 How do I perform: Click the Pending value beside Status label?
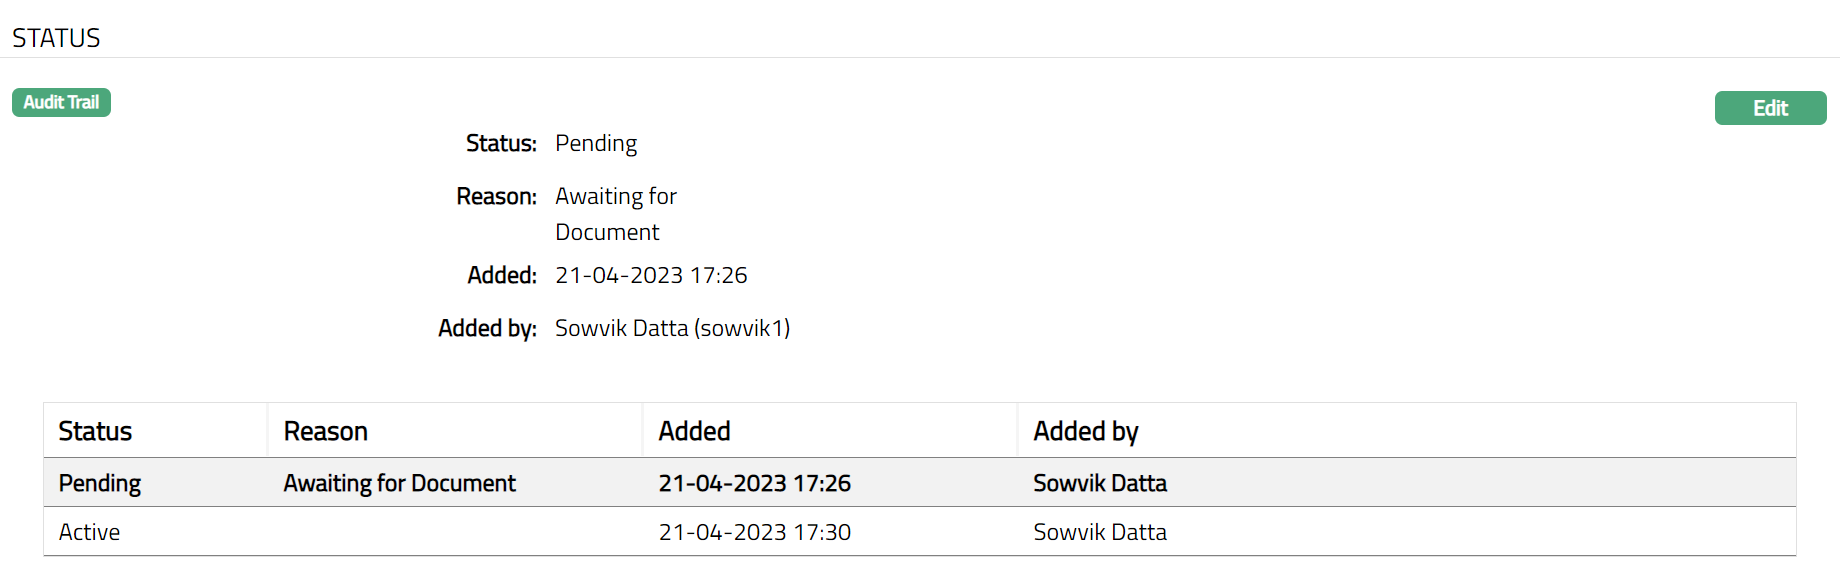[x=595, y=143]
